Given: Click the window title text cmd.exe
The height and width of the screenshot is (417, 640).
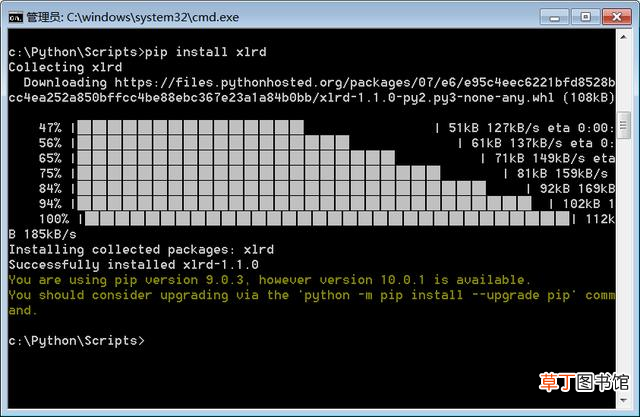Looking at the screenshot, I should pyautogui.click(x=133, y=17).
